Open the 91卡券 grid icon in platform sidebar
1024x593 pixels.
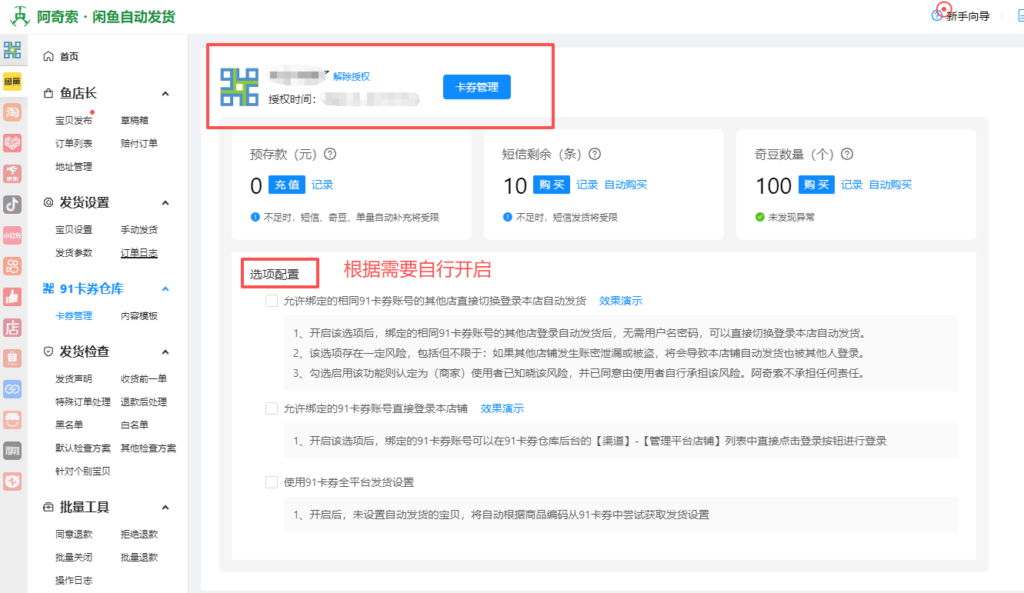coord(12,50)
